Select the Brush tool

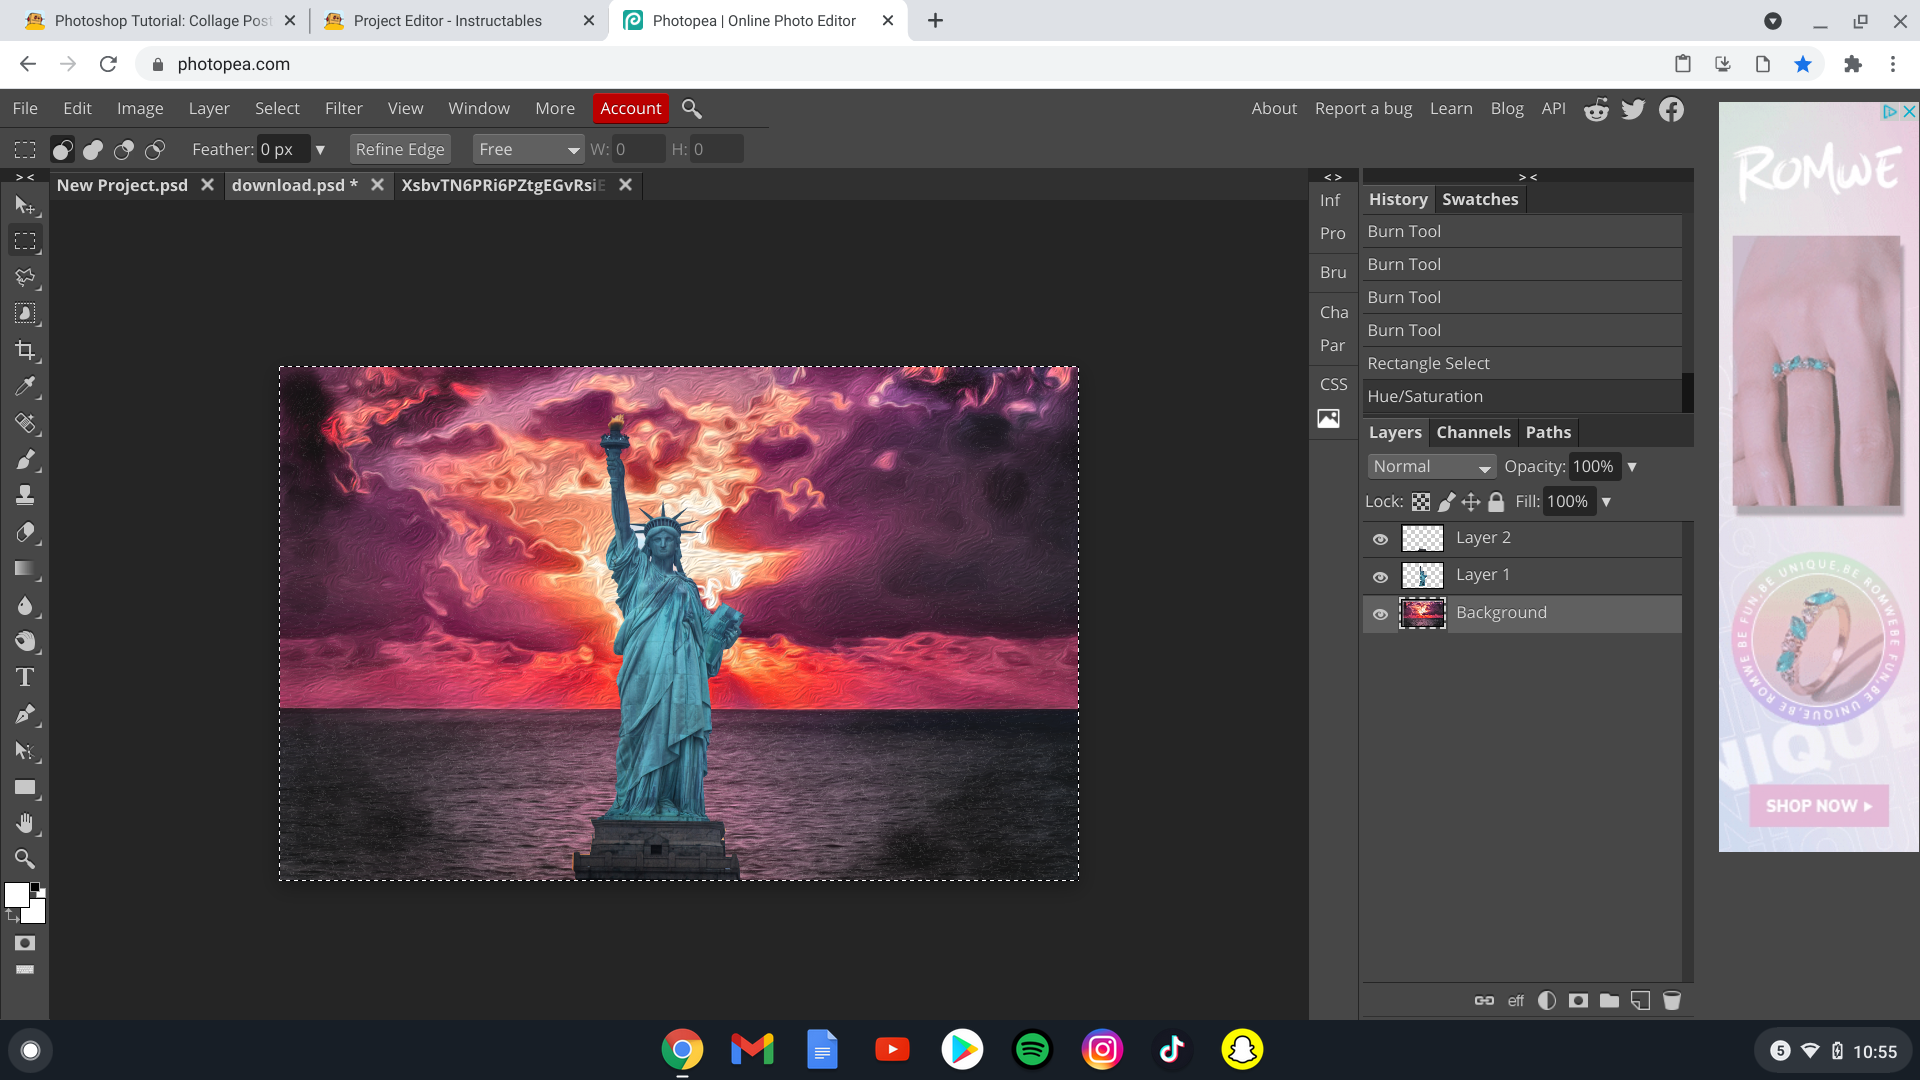pyautogui.click(x=25, y=459)
